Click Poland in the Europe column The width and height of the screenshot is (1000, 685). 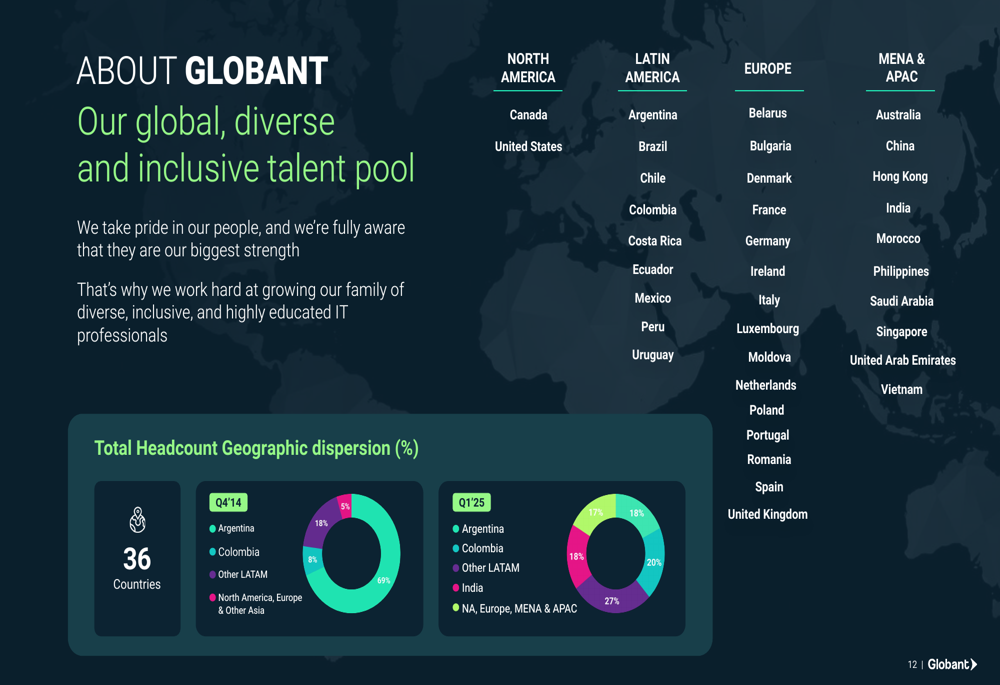pos(767,410)
